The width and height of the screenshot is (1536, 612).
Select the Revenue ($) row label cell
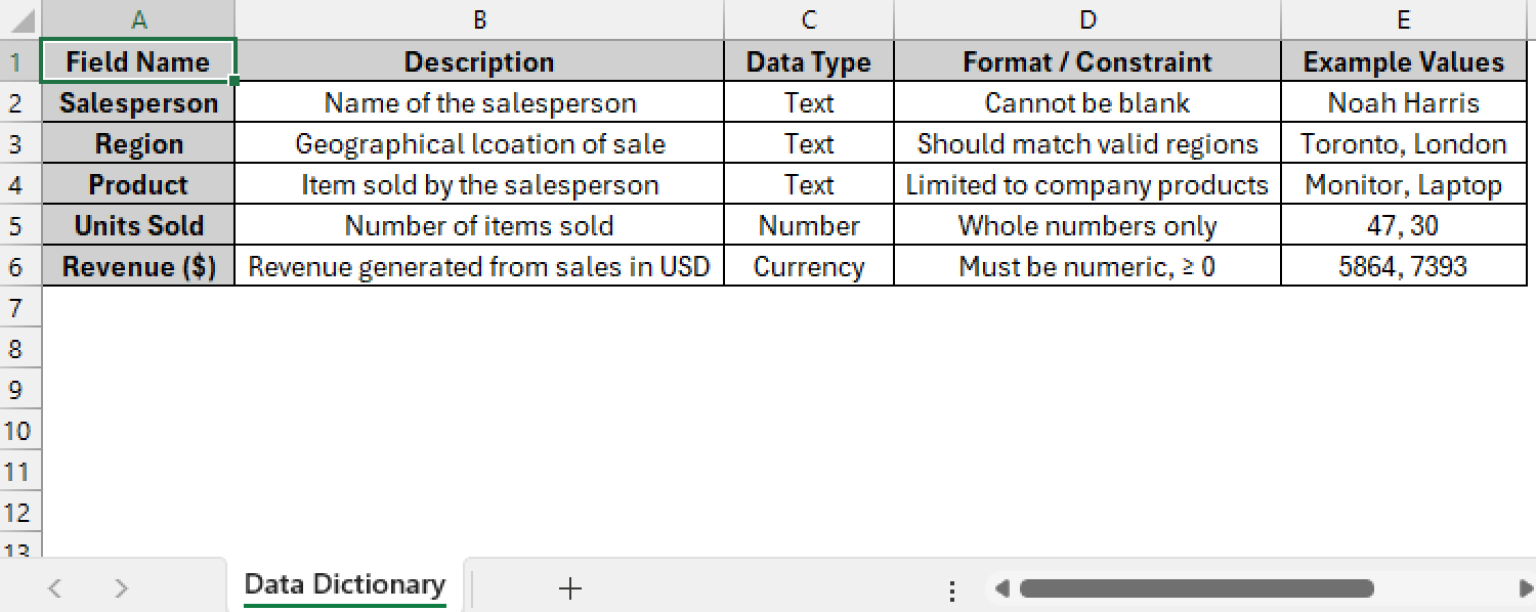[138, 266]
